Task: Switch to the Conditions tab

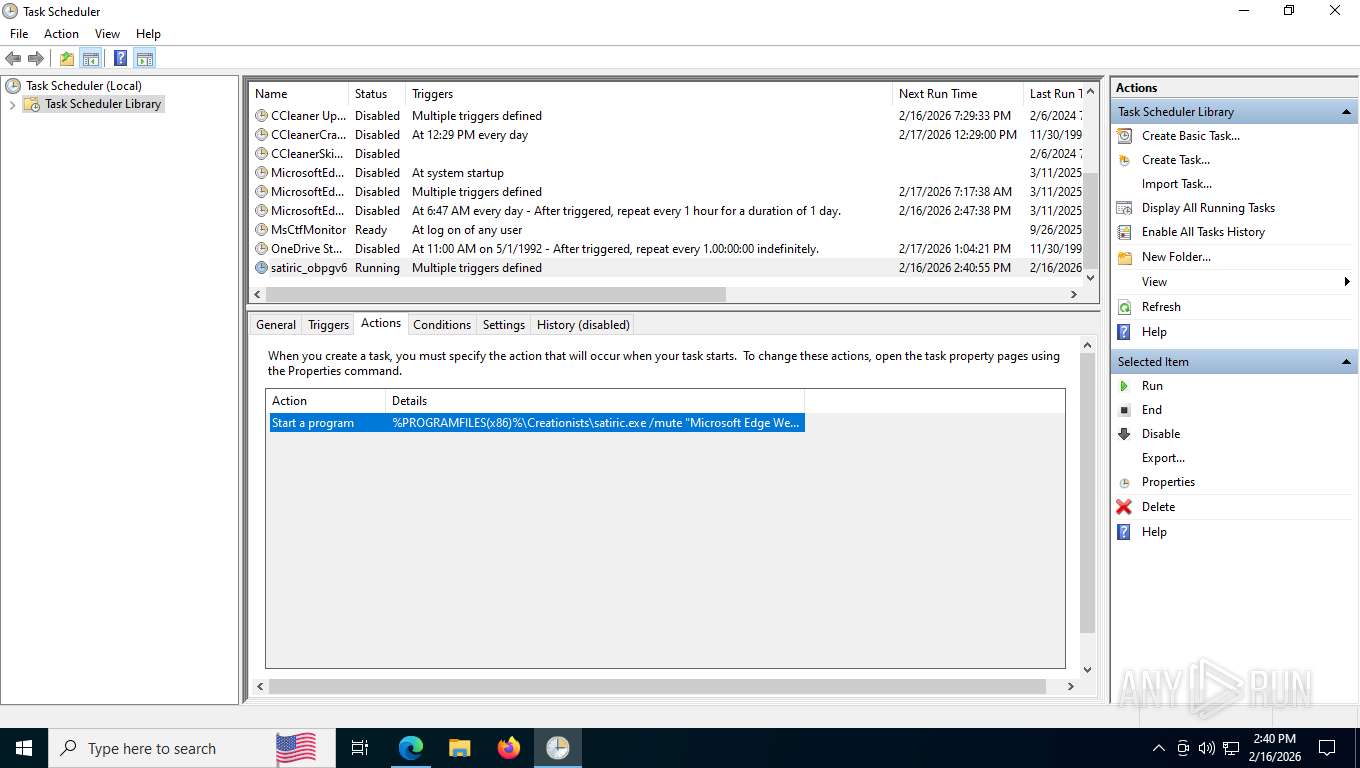Action: point(441,325)
